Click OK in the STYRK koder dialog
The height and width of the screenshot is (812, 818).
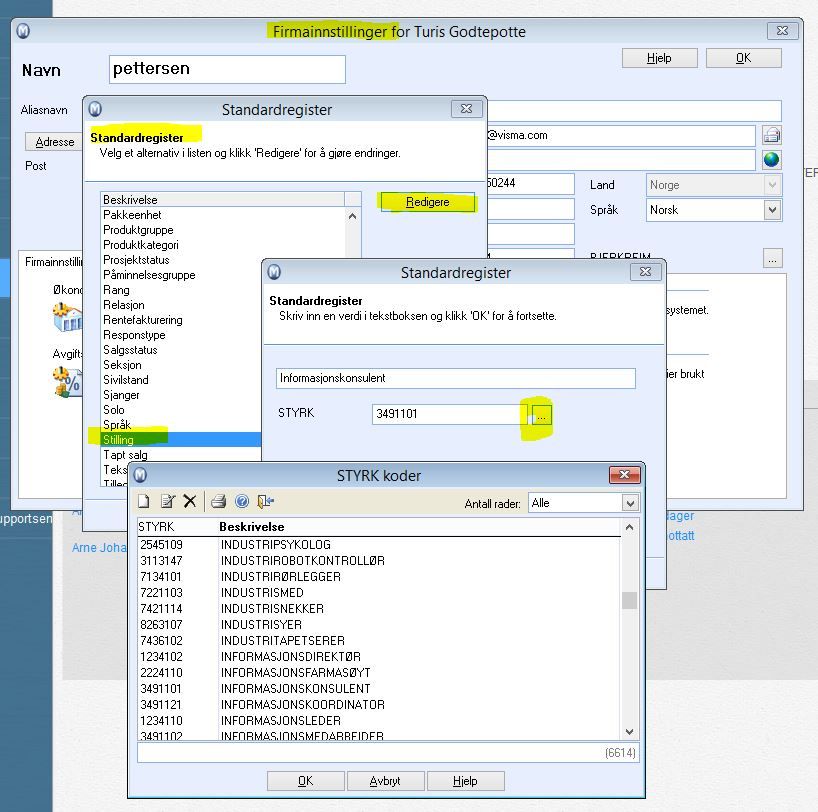[x=306, y=781]
